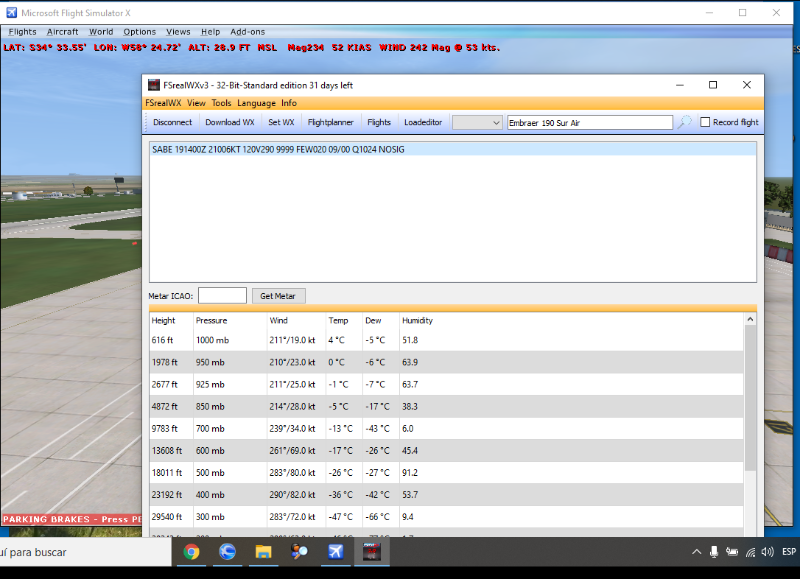Click the Disconnect toolbar button

tap(172, 122)
